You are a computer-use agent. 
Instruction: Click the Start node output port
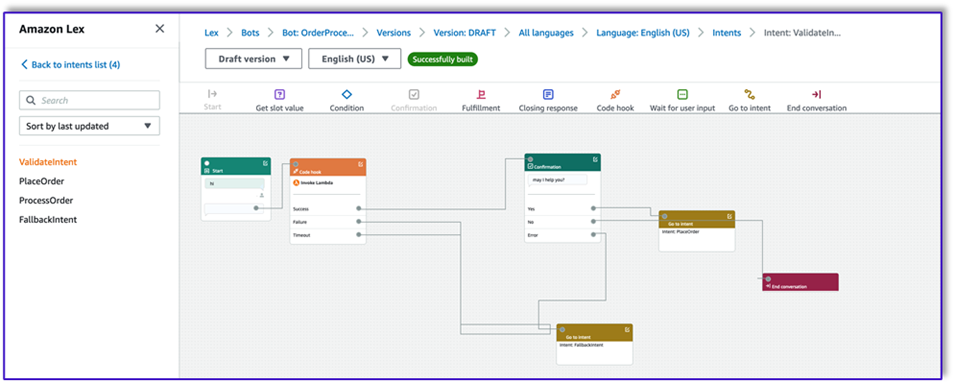click(x=256, y=208)
